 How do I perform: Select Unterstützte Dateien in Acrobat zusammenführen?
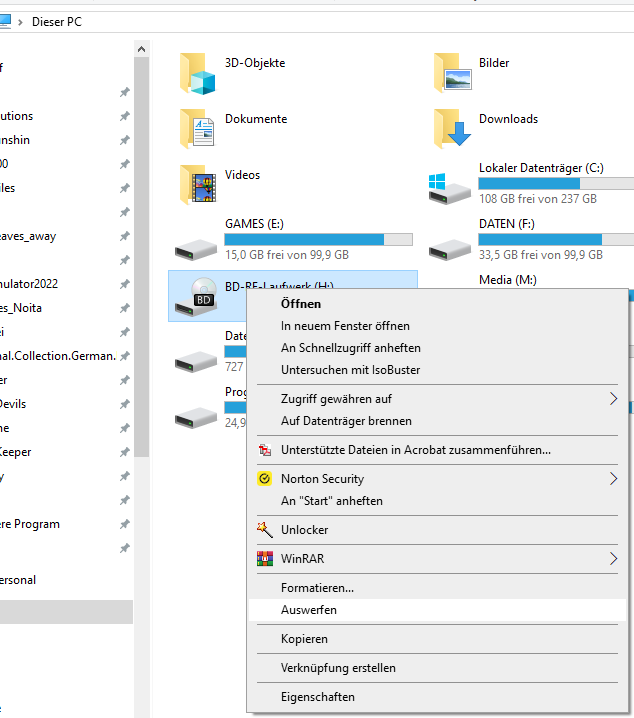pos(437,450)
